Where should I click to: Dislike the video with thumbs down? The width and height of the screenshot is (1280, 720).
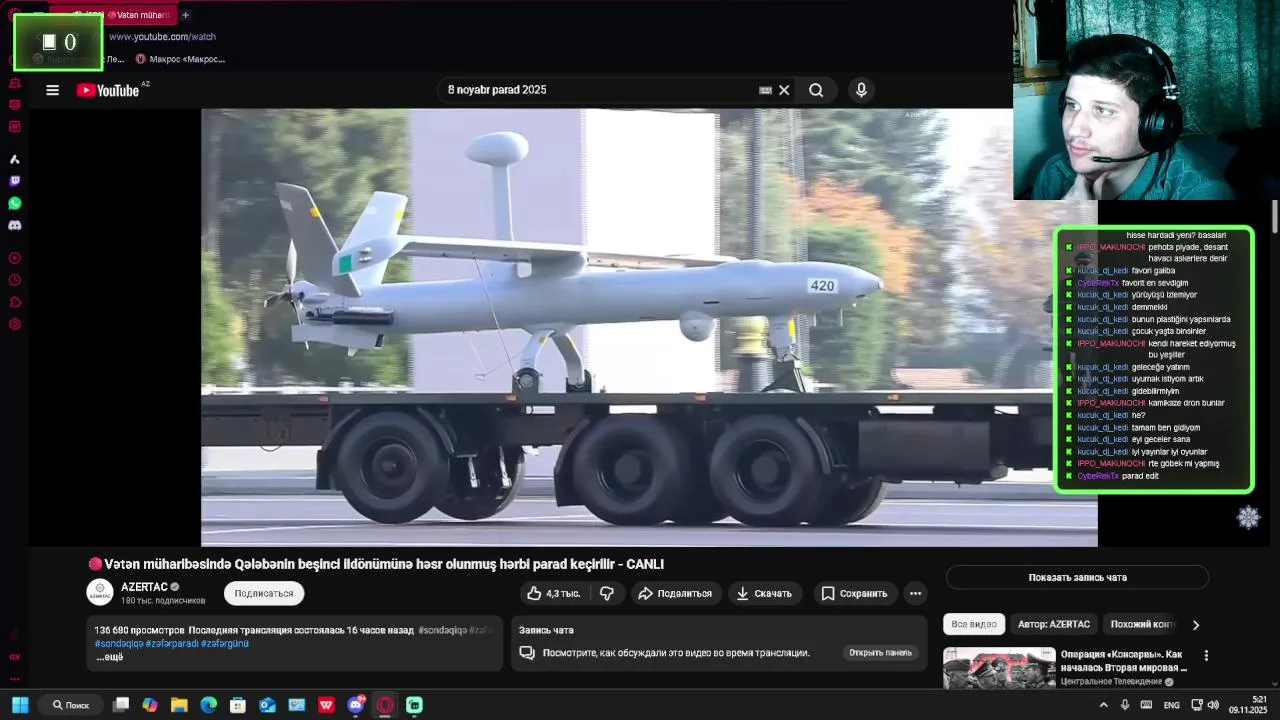[x=606, y=593]
